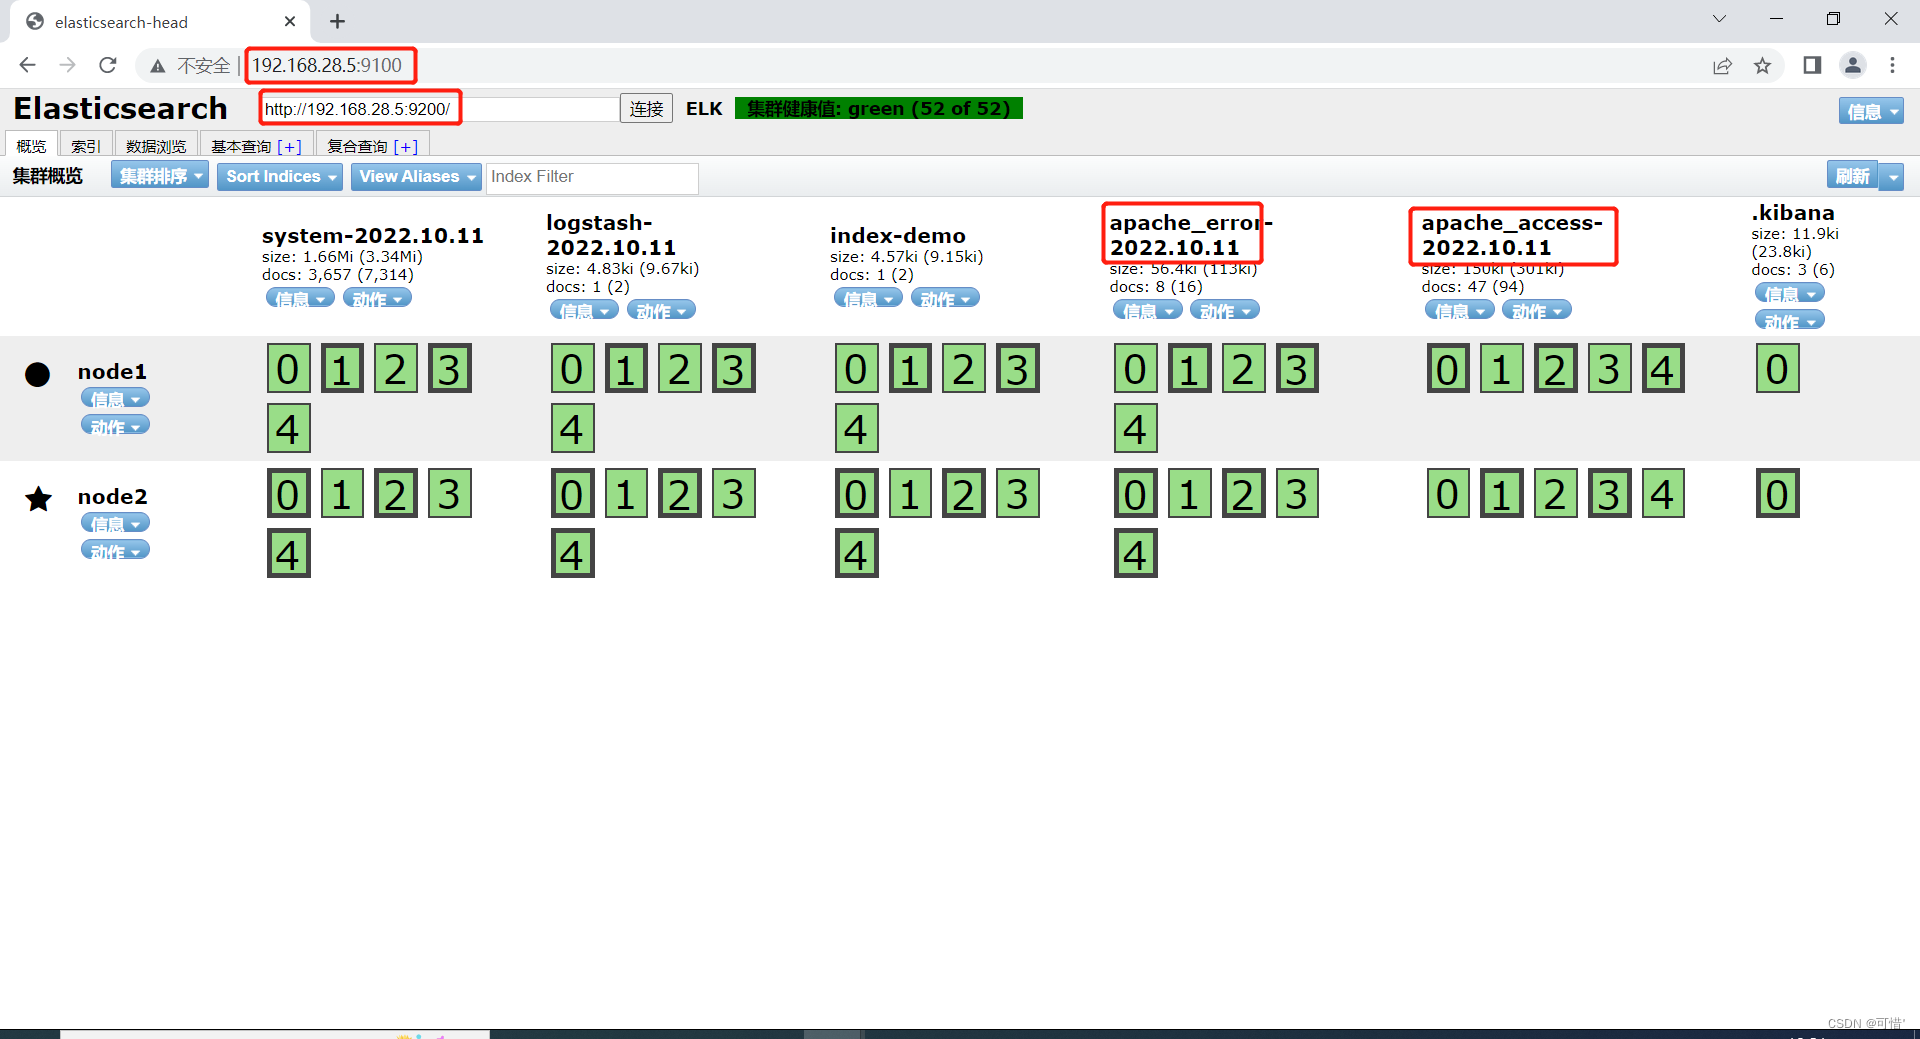The height and width of the screenshot is (1039, 1920).
Task: Focus the cluster URL input field
Action: coord(440,108)
